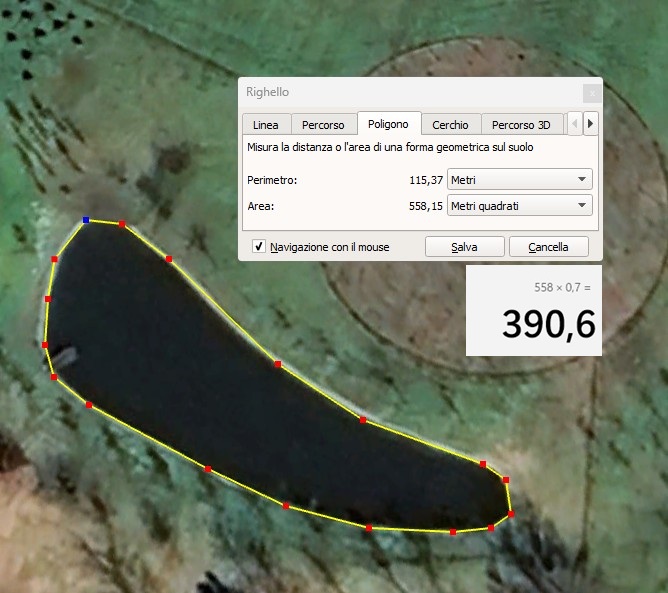Open the Percorso 3D tab
The height and width of the screenshot is (593, 668).
tap(521, 125)
